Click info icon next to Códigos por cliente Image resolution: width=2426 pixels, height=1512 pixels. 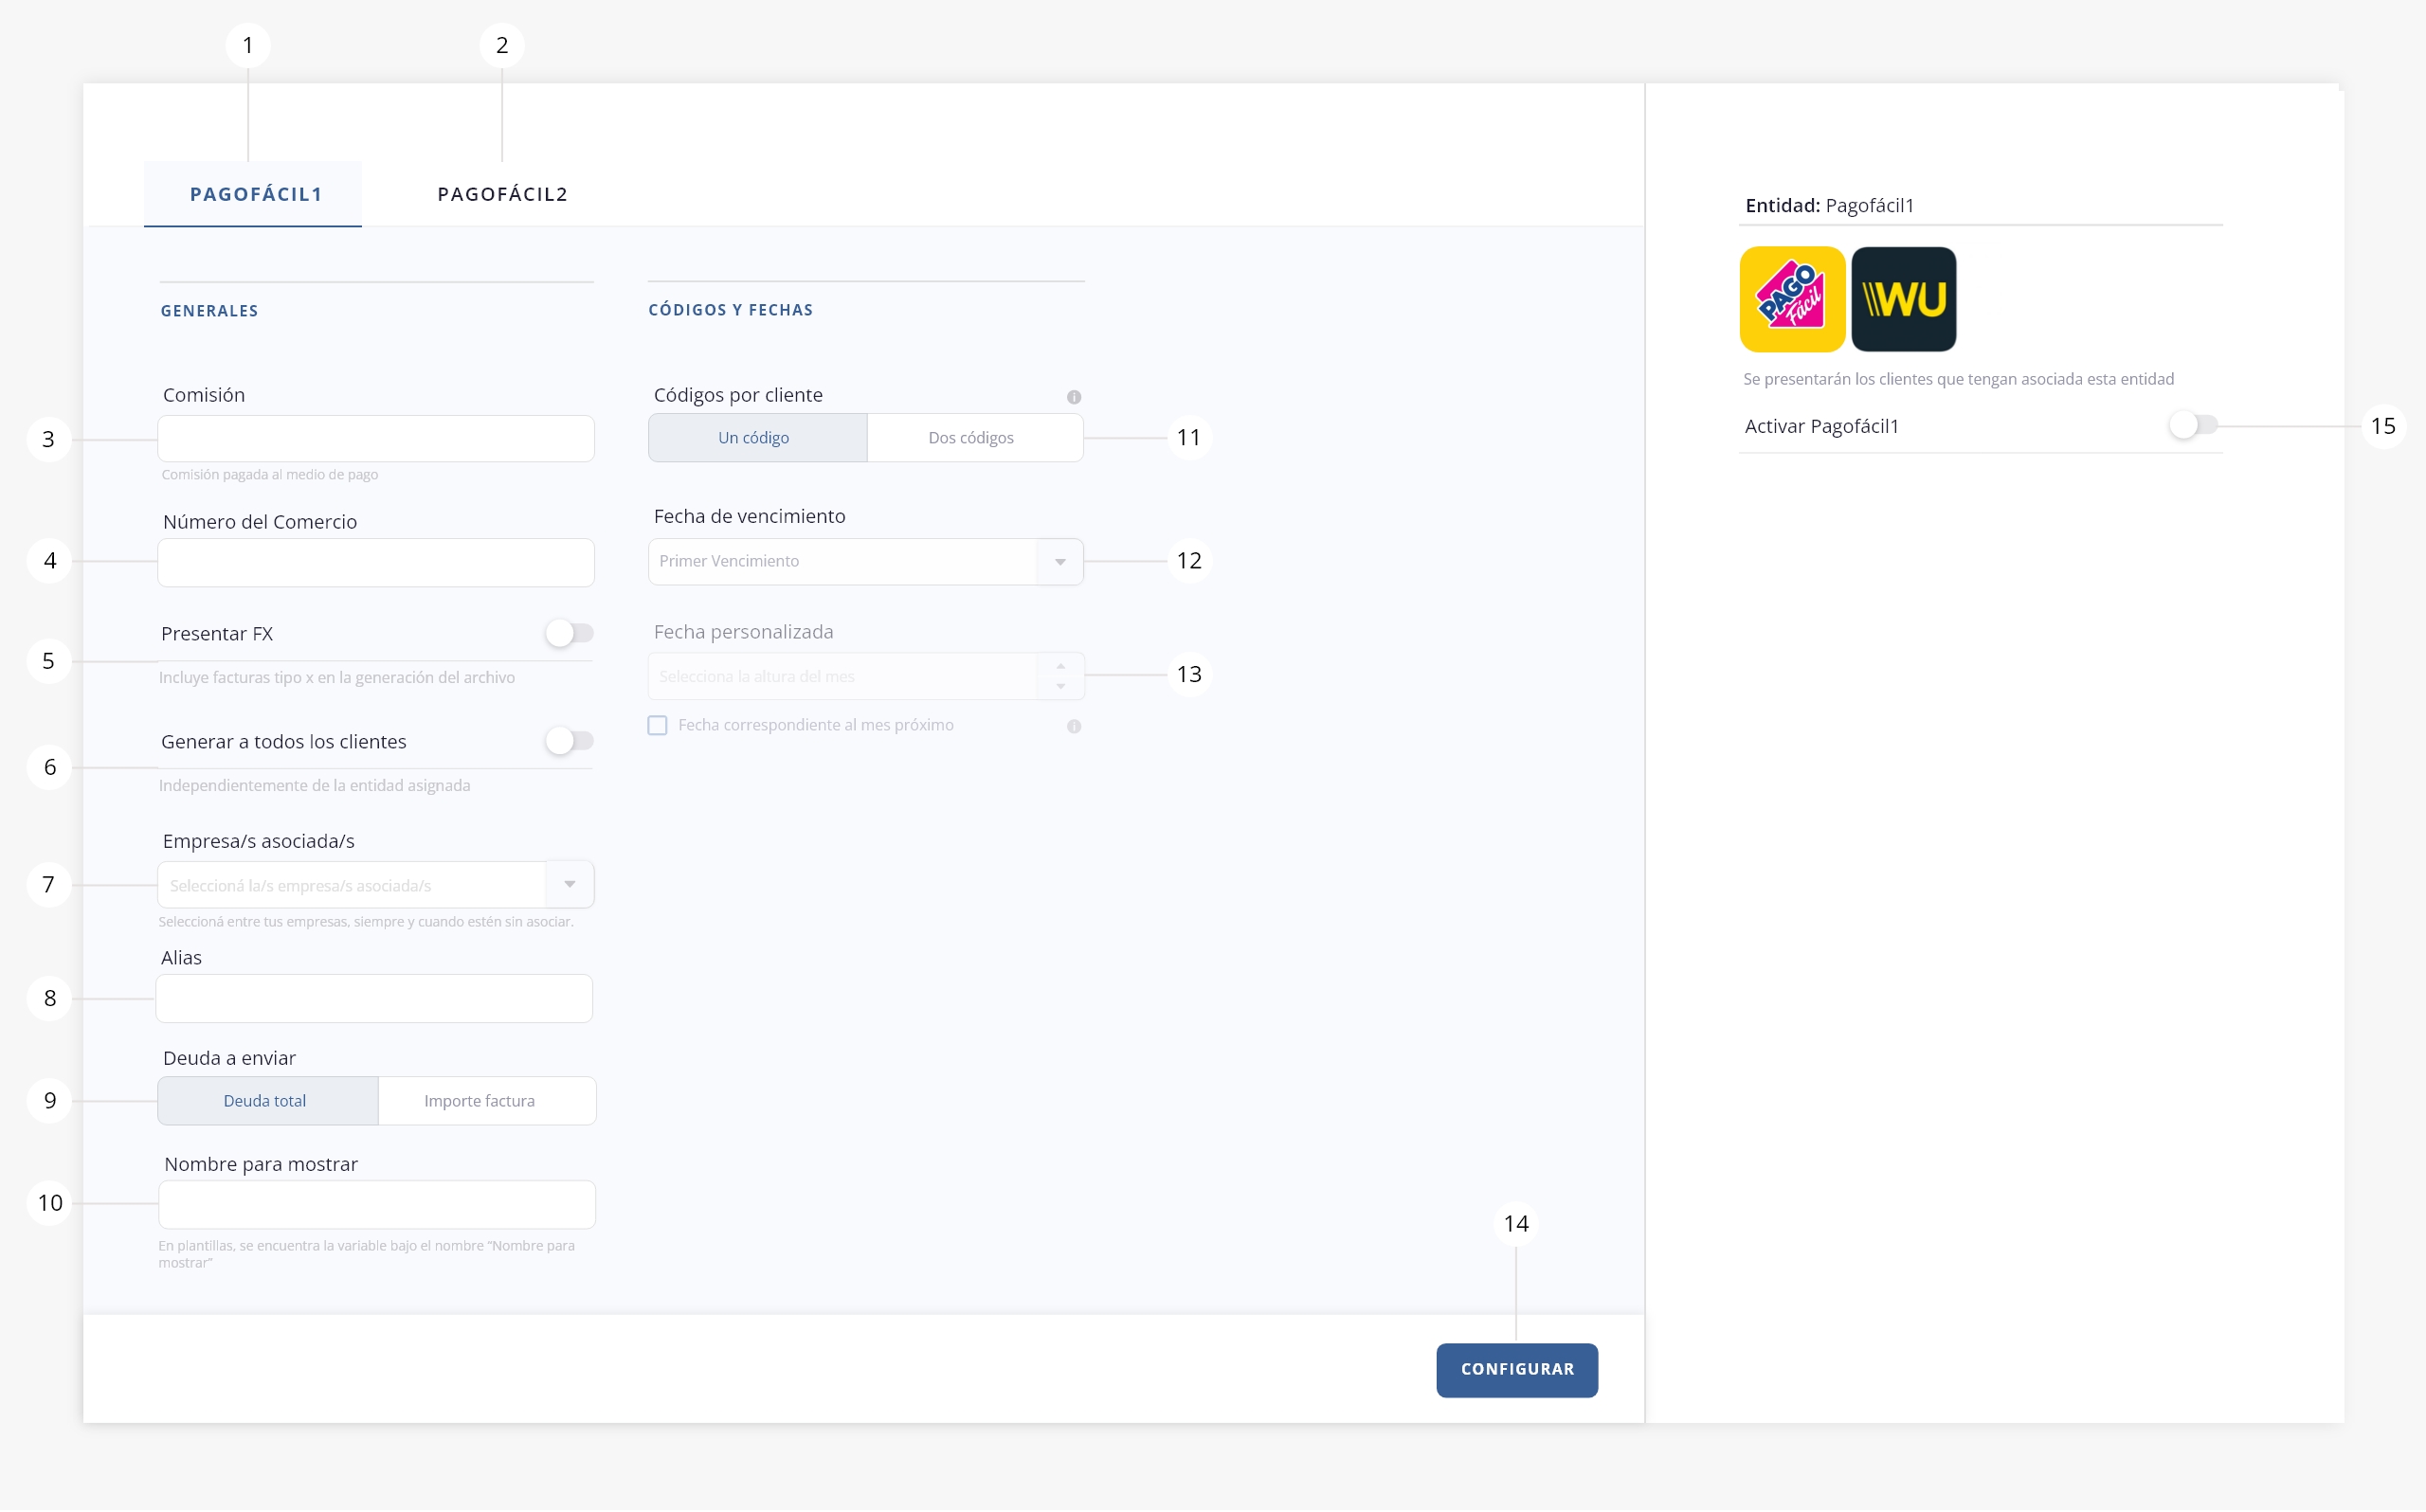coord(1074,397)
